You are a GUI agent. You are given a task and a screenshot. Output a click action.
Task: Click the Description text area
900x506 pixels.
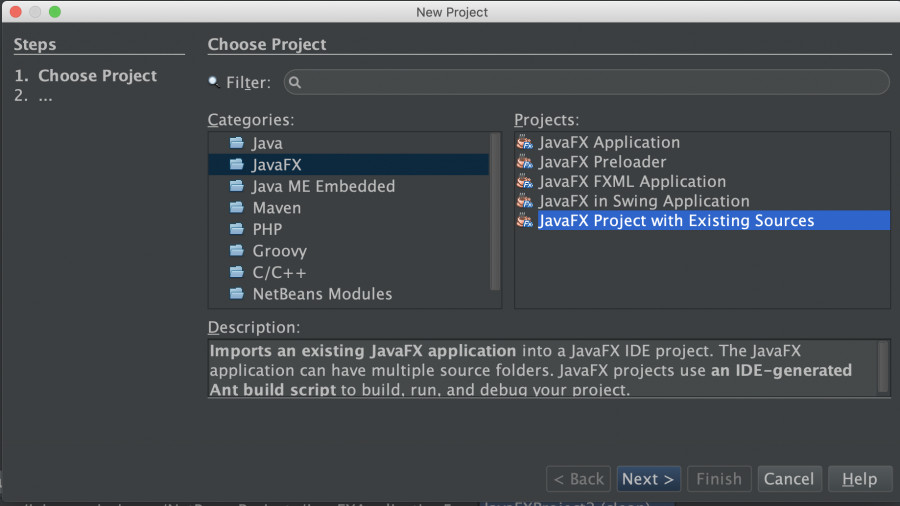(x=542, y=368)
